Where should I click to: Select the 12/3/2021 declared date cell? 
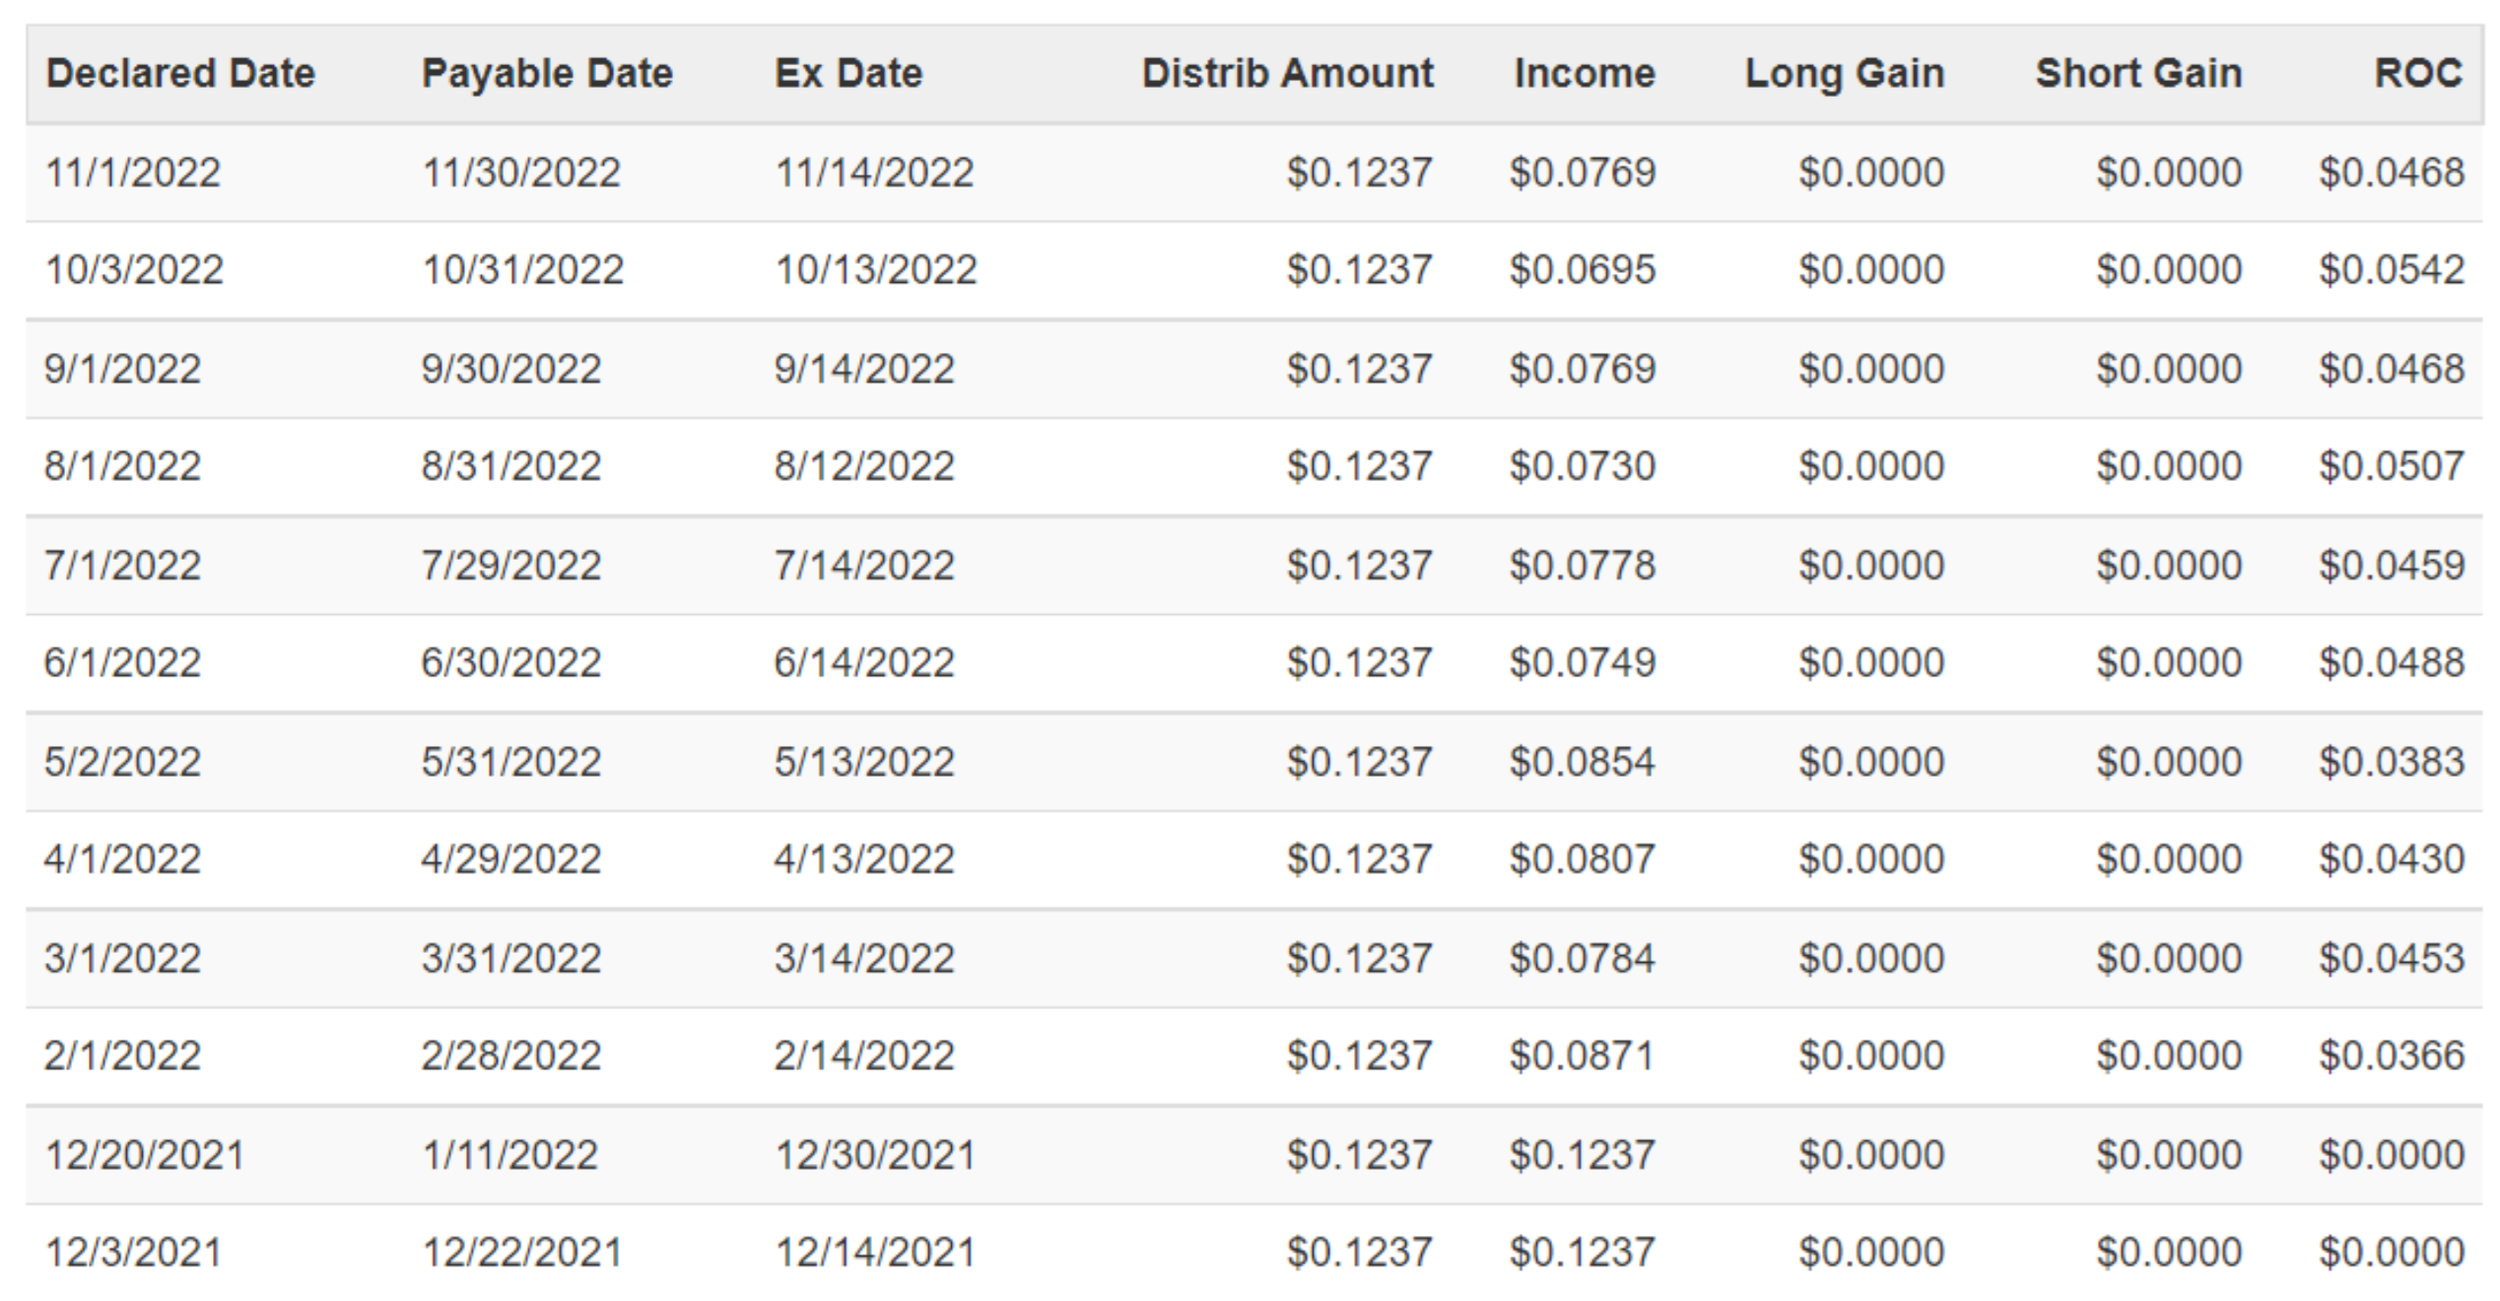coord(132,1253)
